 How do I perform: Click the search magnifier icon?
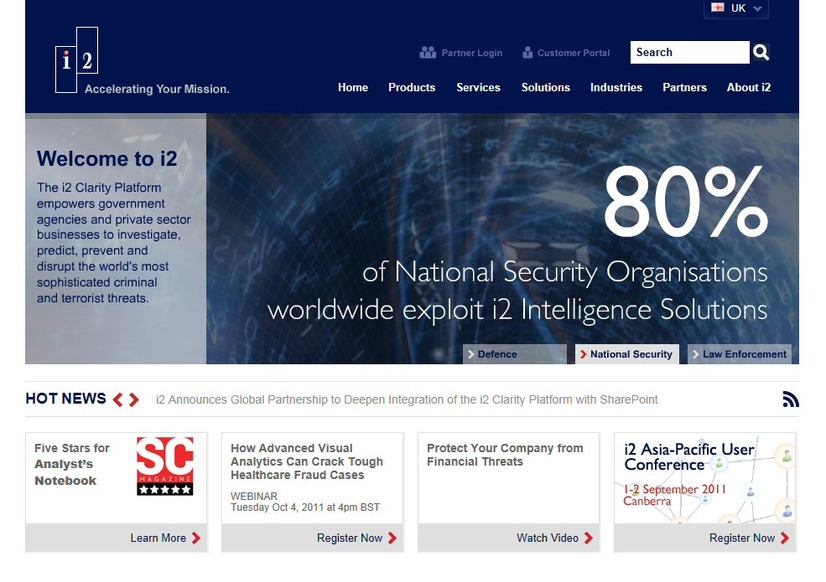tap(761, 52)
